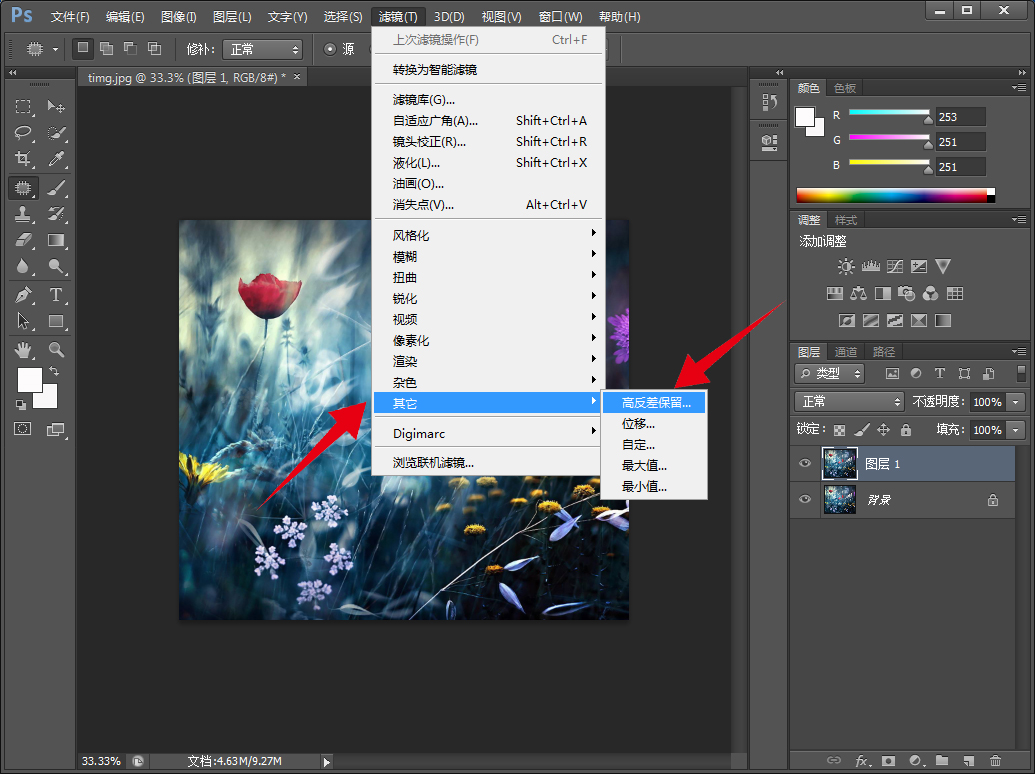The image size is (1035, 774).
Task: Add a Color Balance adjustment
Action: click(x=858, y=294)
